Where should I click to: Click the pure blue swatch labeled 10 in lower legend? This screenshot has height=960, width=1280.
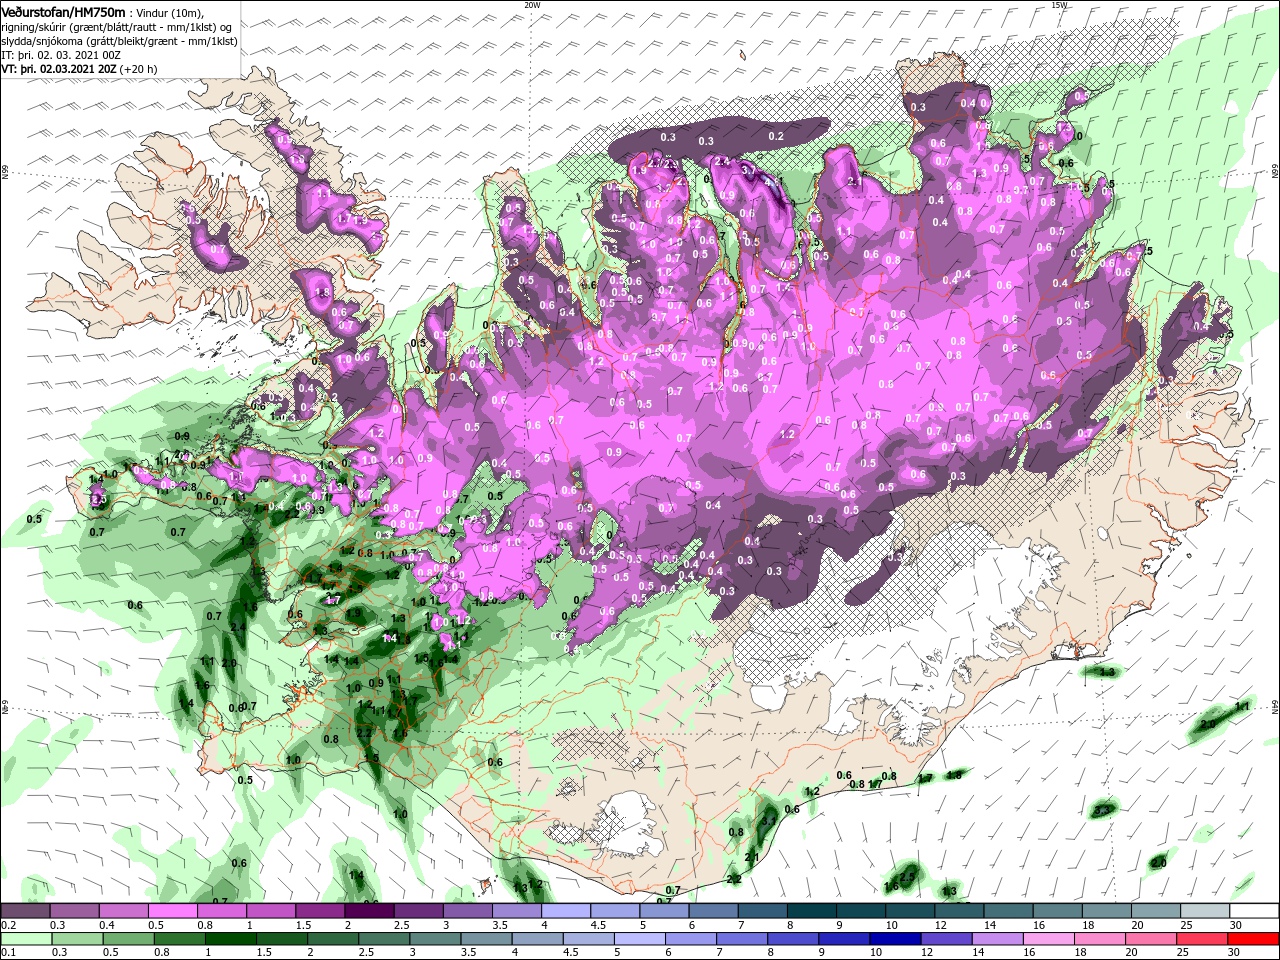(x=893, y=939)
